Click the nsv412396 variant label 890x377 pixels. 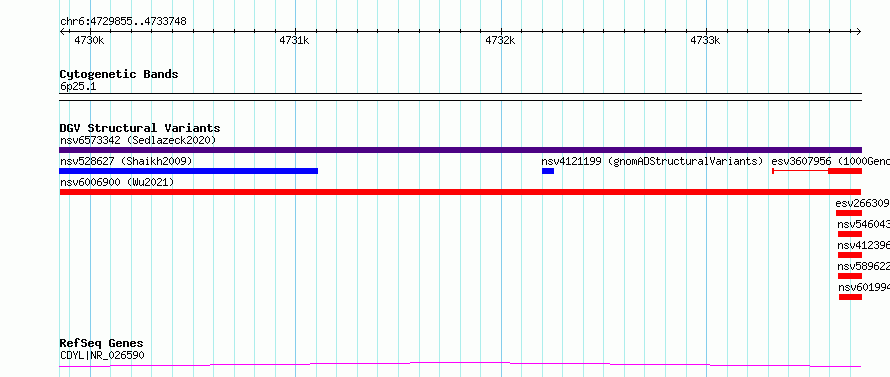pyautogui.click(x=863, y=245)
